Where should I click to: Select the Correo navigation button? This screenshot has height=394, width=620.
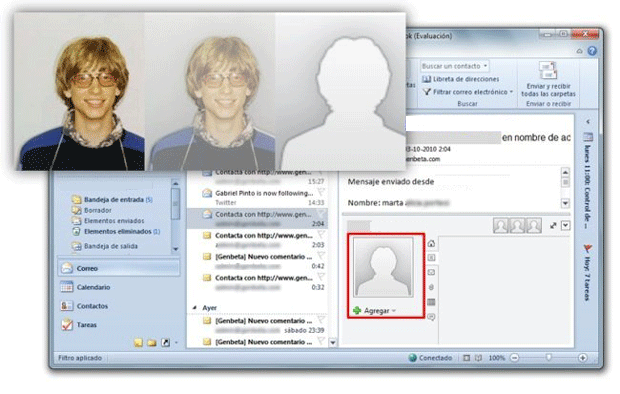(119, 268)
